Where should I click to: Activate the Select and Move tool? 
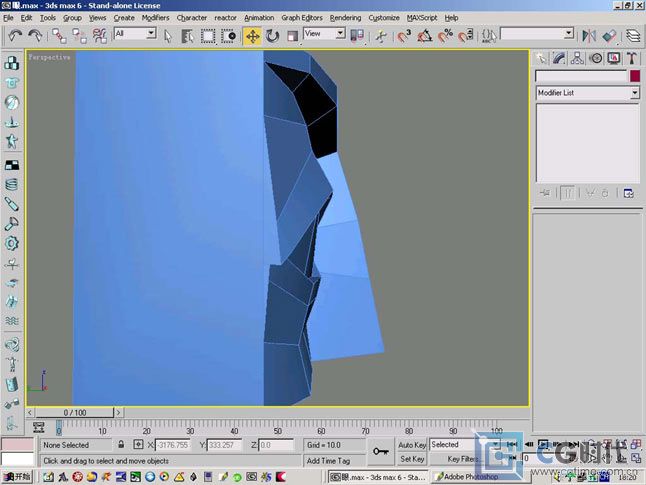252,36
